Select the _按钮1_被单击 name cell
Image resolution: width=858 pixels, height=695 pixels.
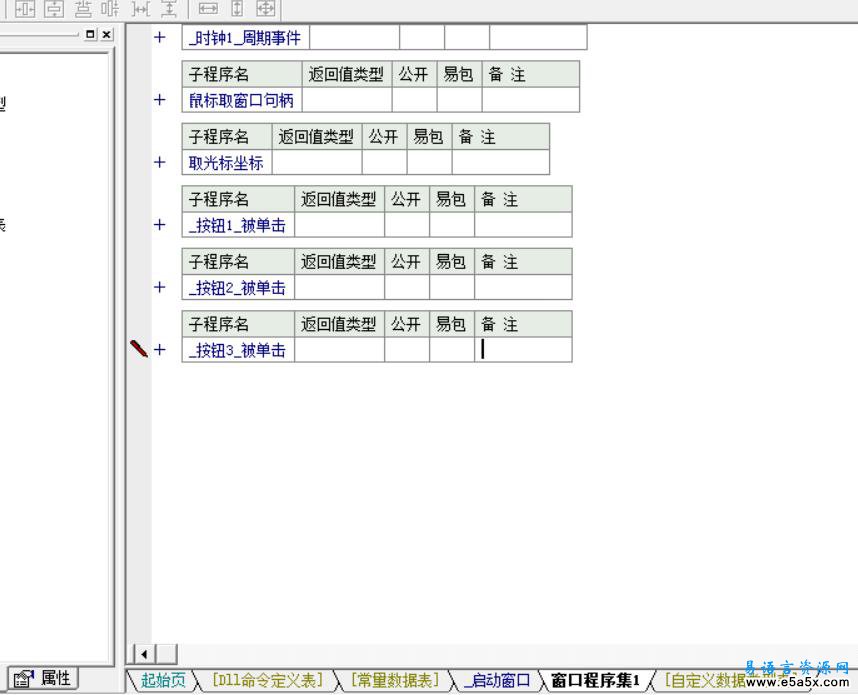click(238, 225)
